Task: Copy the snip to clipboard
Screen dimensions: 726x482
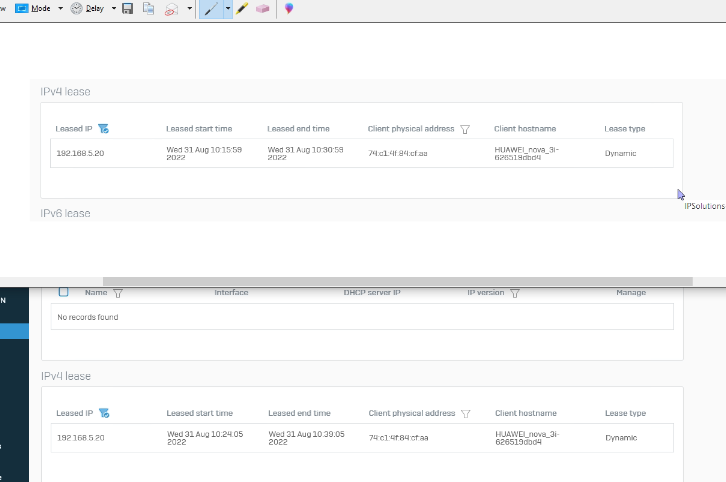Action: click(149, 8)
